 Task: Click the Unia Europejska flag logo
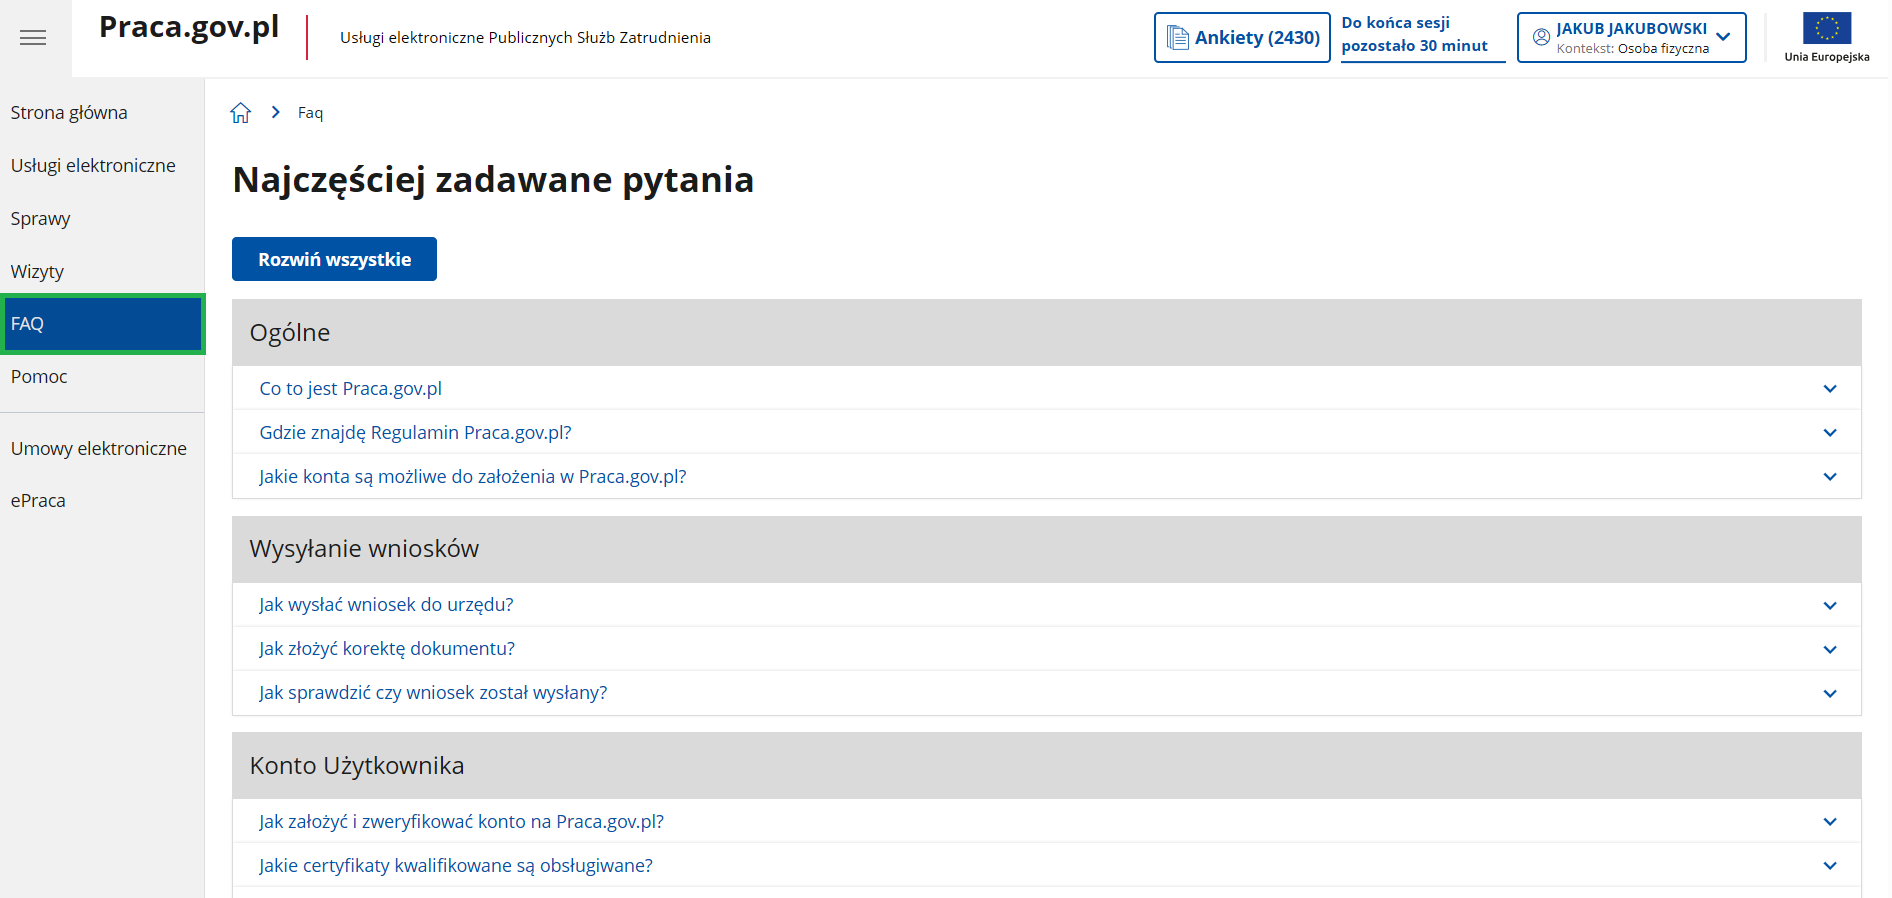click(1827, 37)
